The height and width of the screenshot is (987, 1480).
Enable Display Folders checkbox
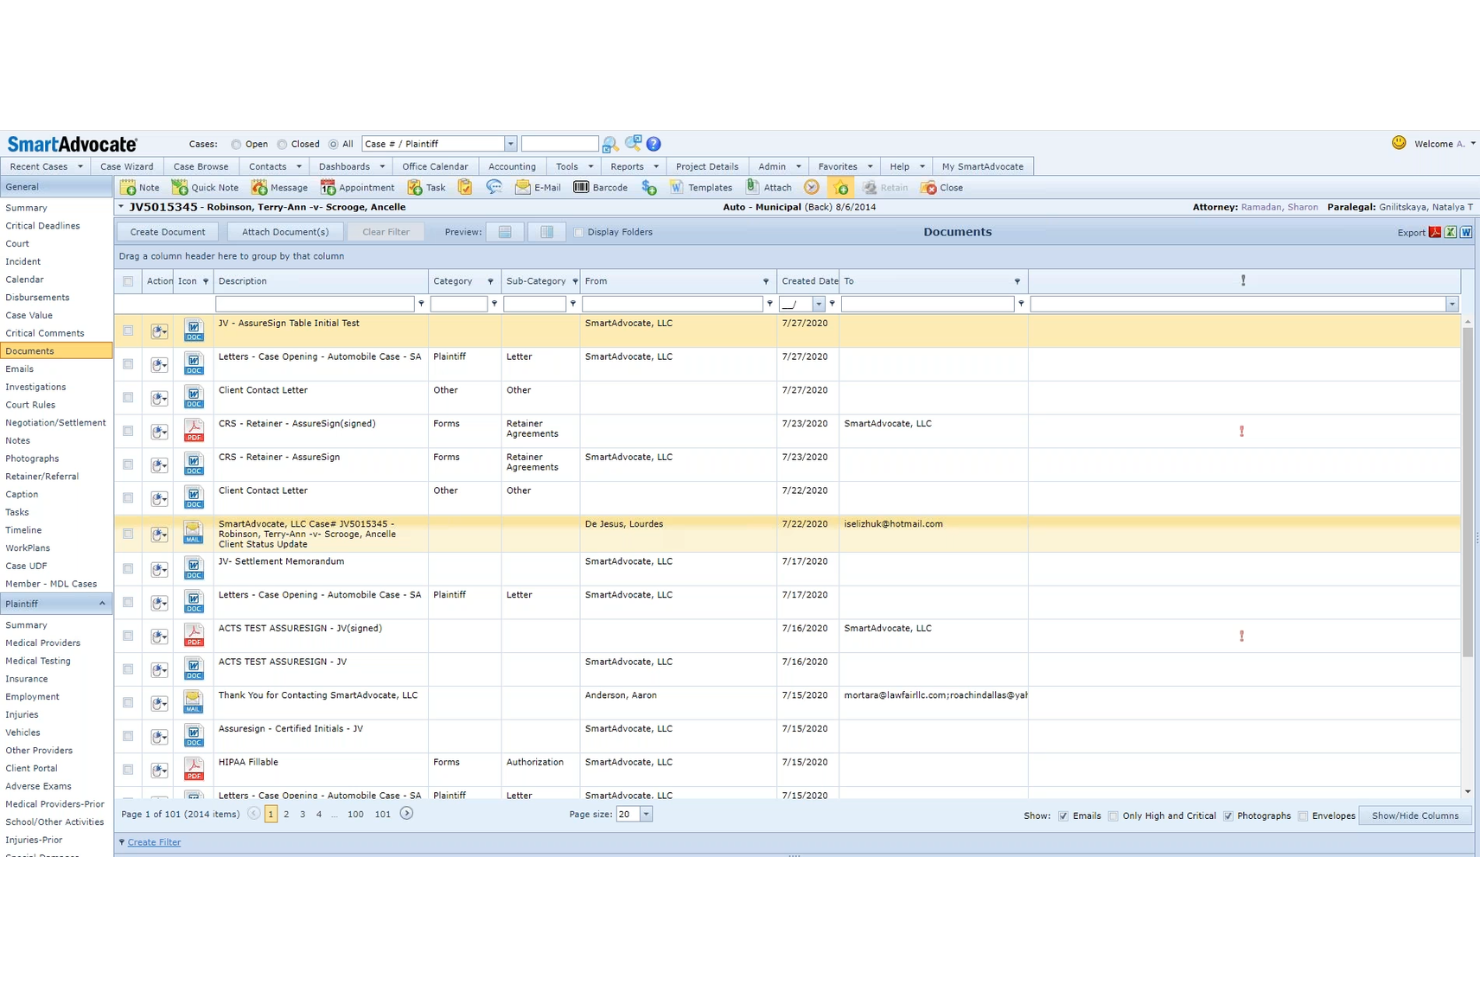[578, 232]
